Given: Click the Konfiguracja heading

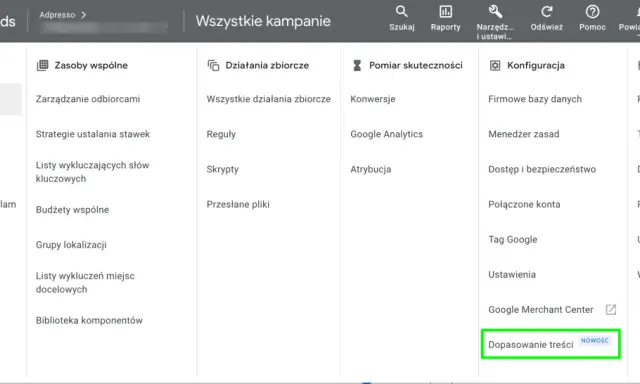Looking at the screenshot, I should tap(536, 65).
